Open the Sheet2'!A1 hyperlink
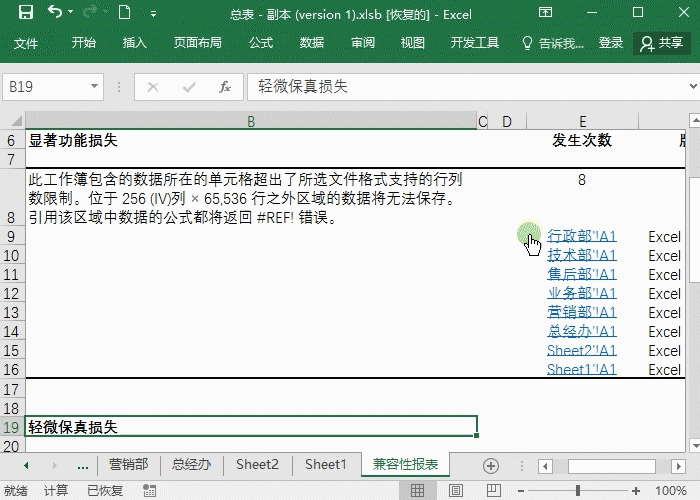The width and height of the screenshot is (700, 500). (582, 350)
